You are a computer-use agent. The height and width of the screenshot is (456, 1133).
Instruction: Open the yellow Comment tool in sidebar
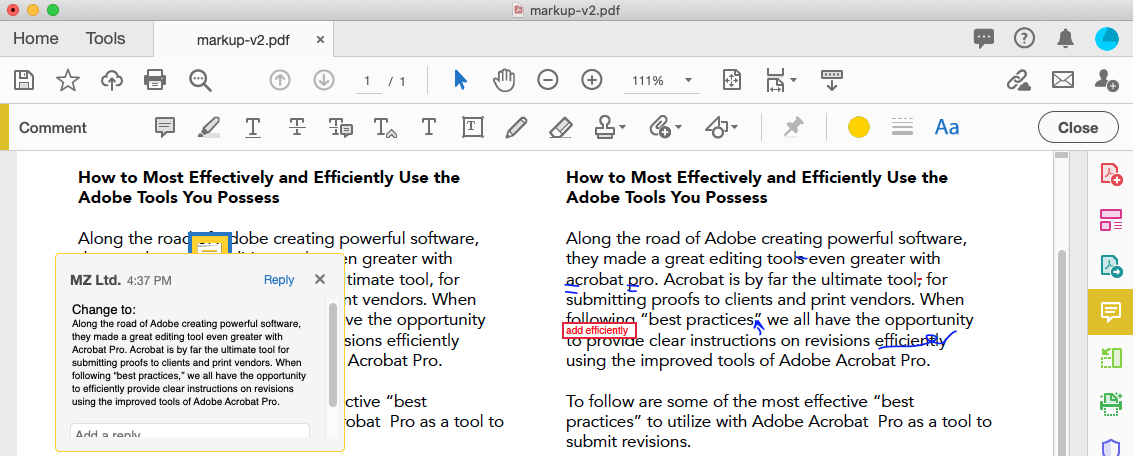[1111, 312]
